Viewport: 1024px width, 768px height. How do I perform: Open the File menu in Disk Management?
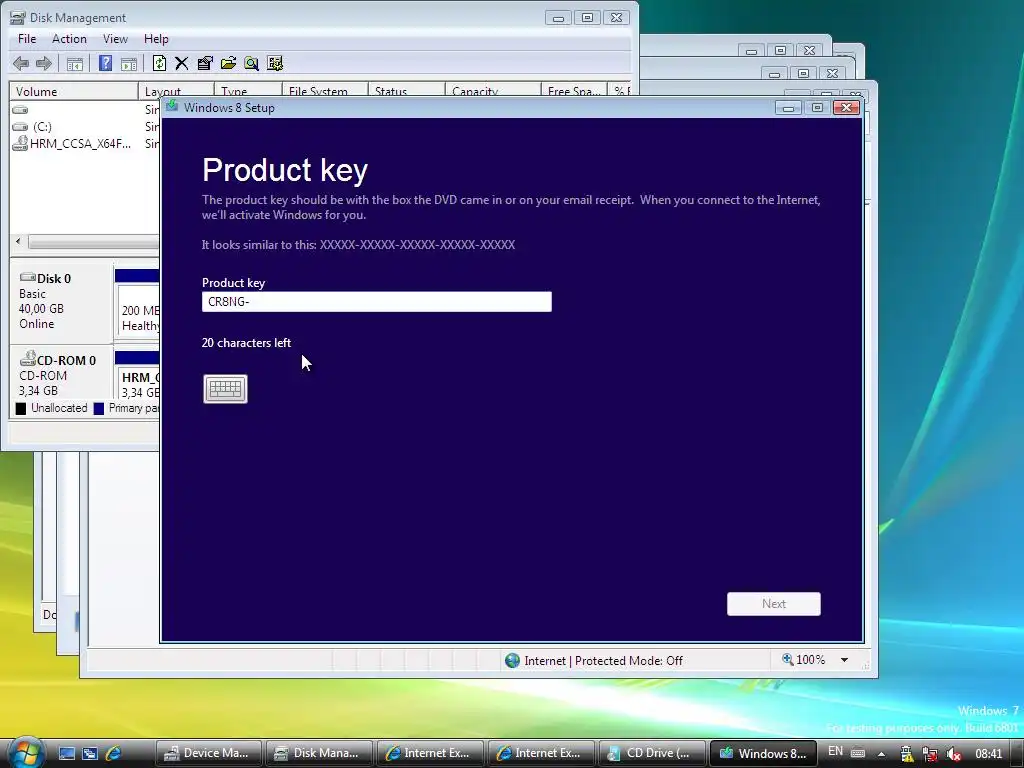(x=27, y=39)
